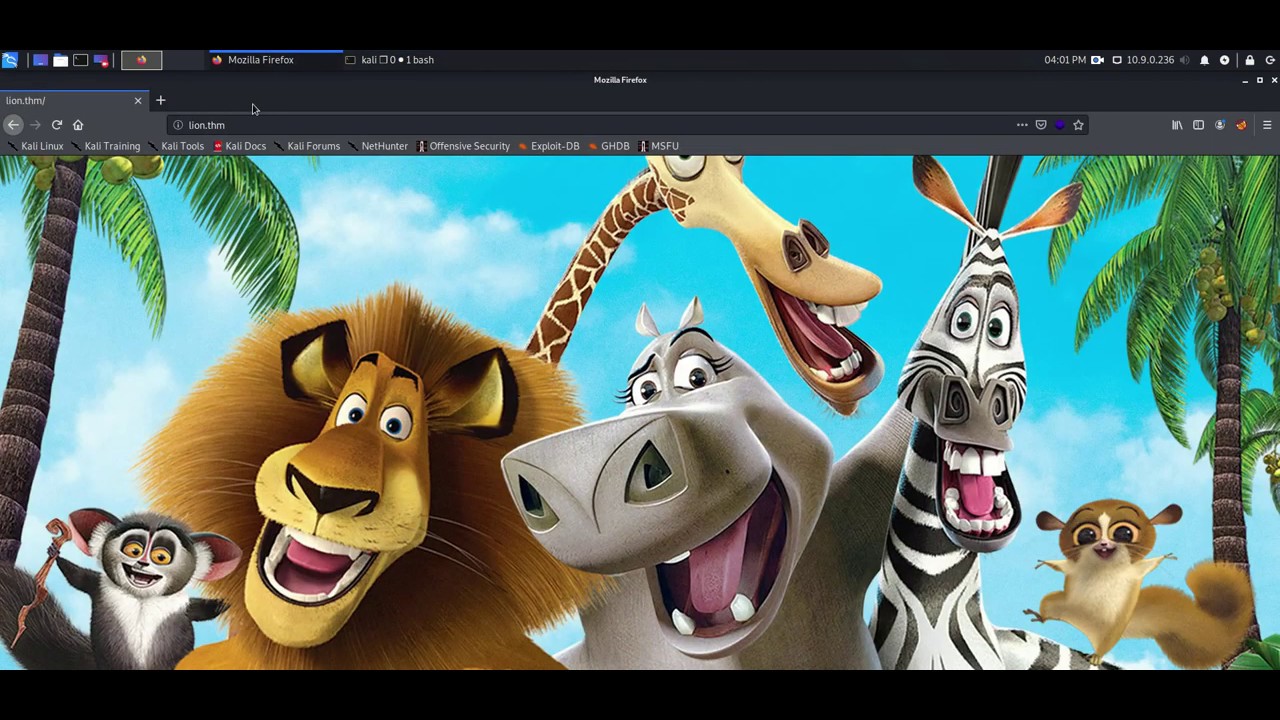Open the Kali Training bookmark
The image size is (1280, 720).
point(105,146)
